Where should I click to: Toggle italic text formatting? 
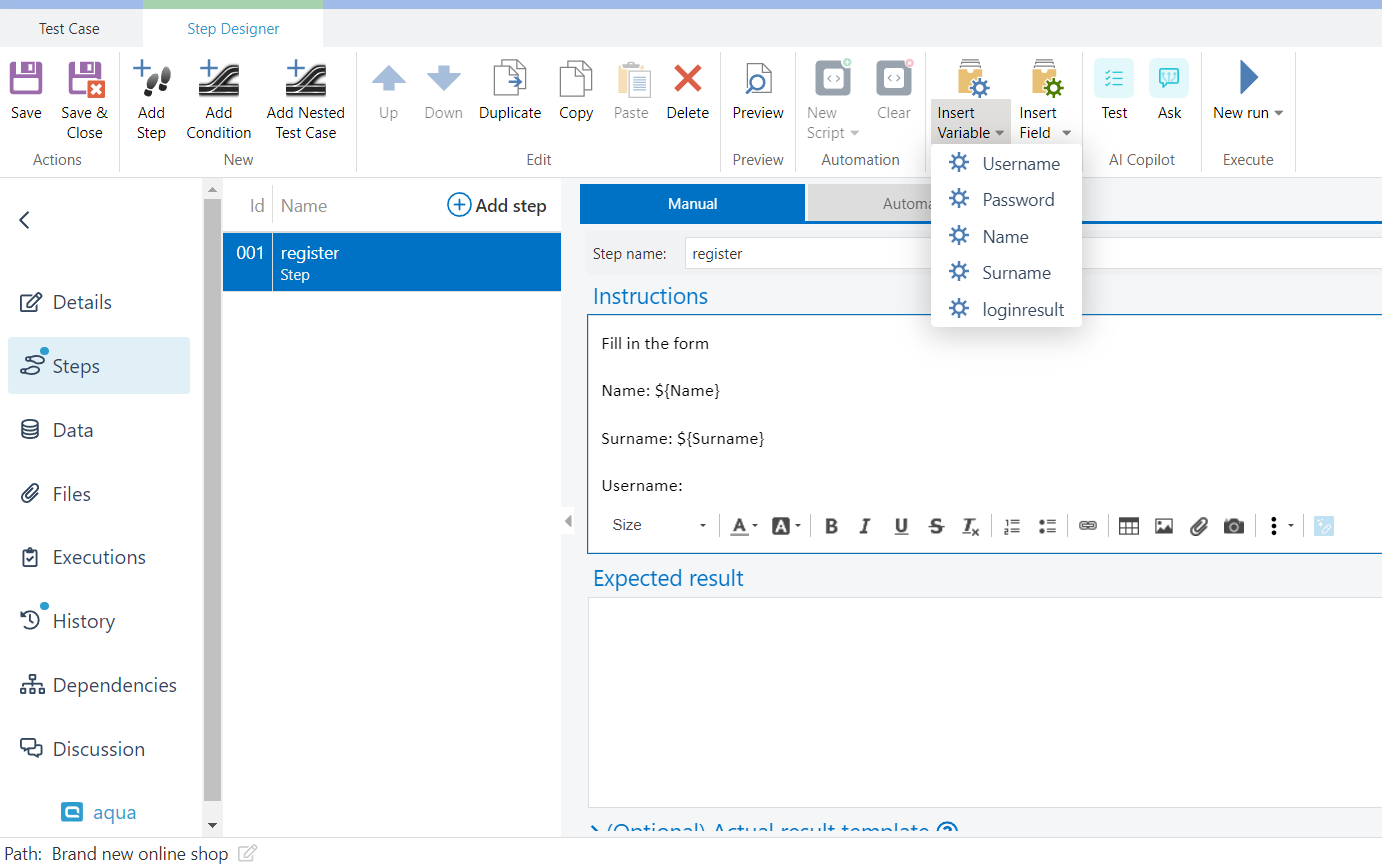point(865,526)
